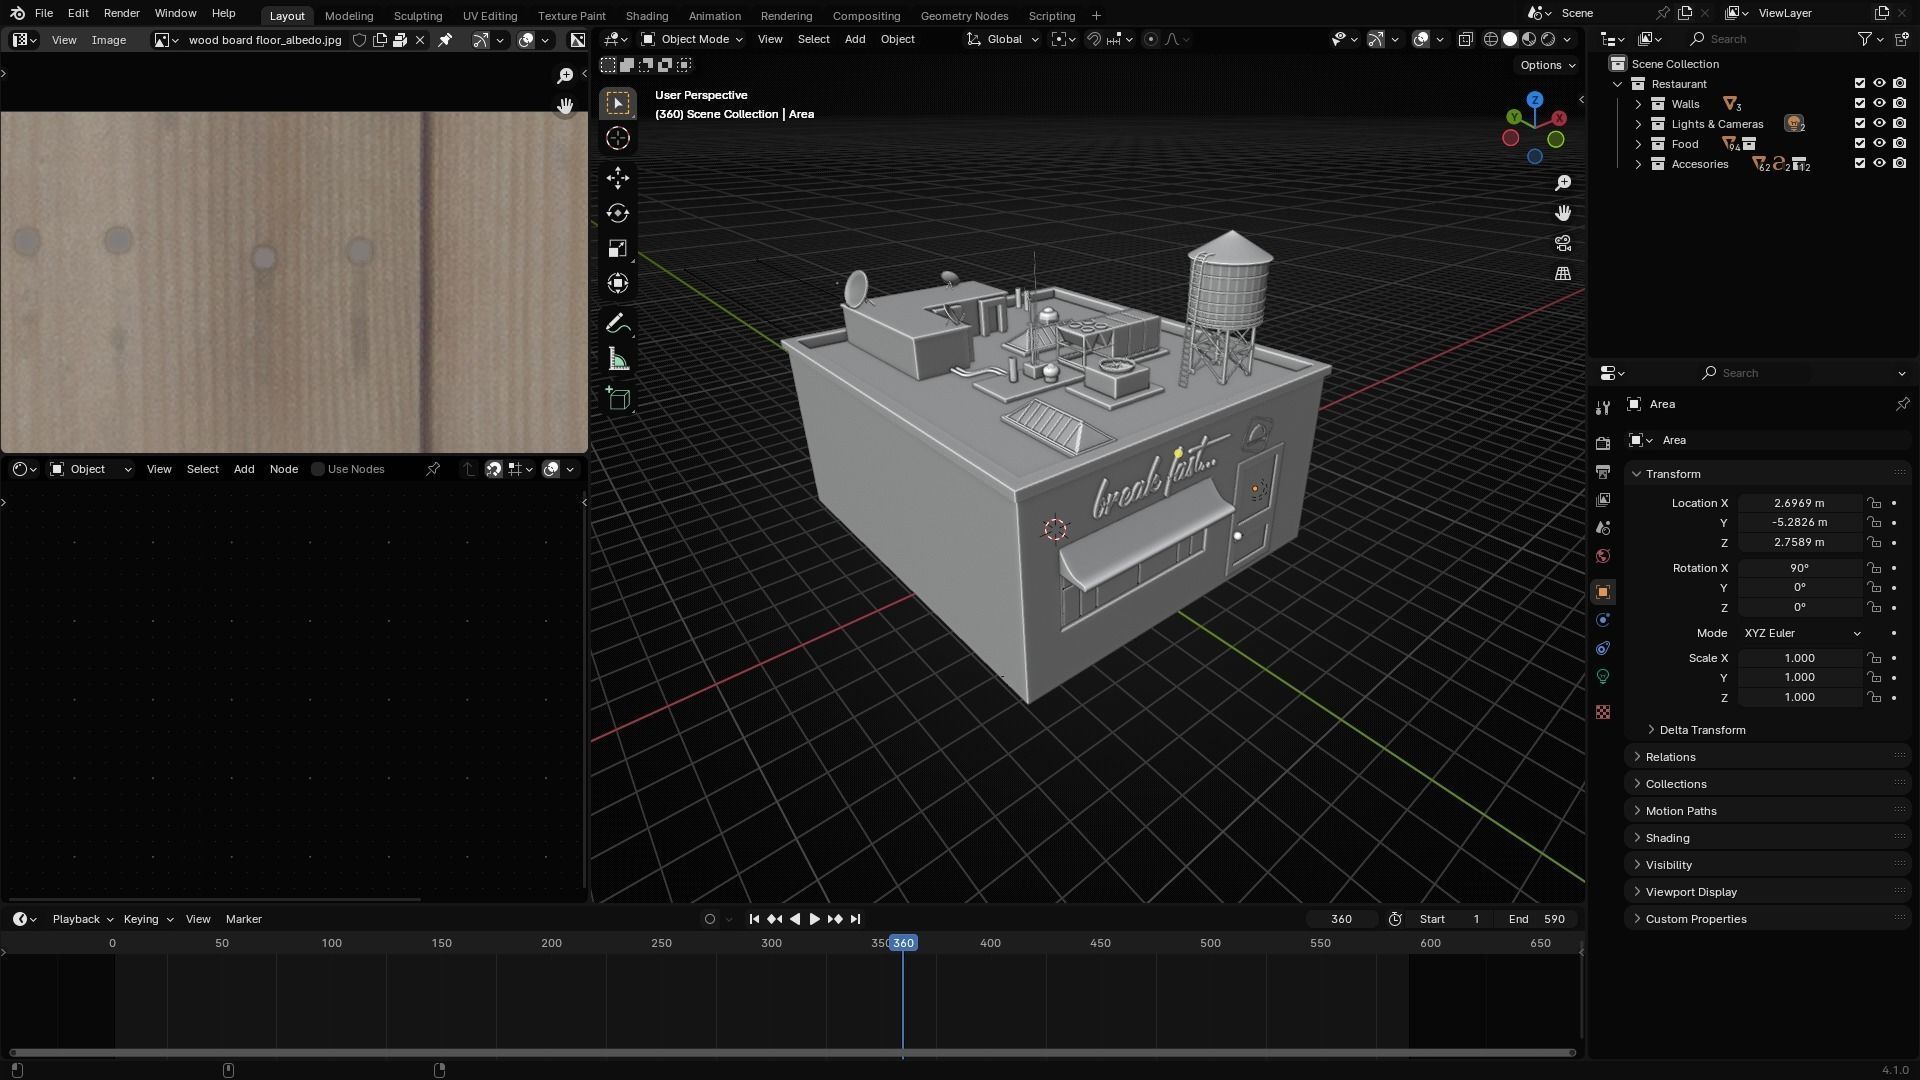Select the Scale tool
1920x1080 pixels.
point(617,249)
